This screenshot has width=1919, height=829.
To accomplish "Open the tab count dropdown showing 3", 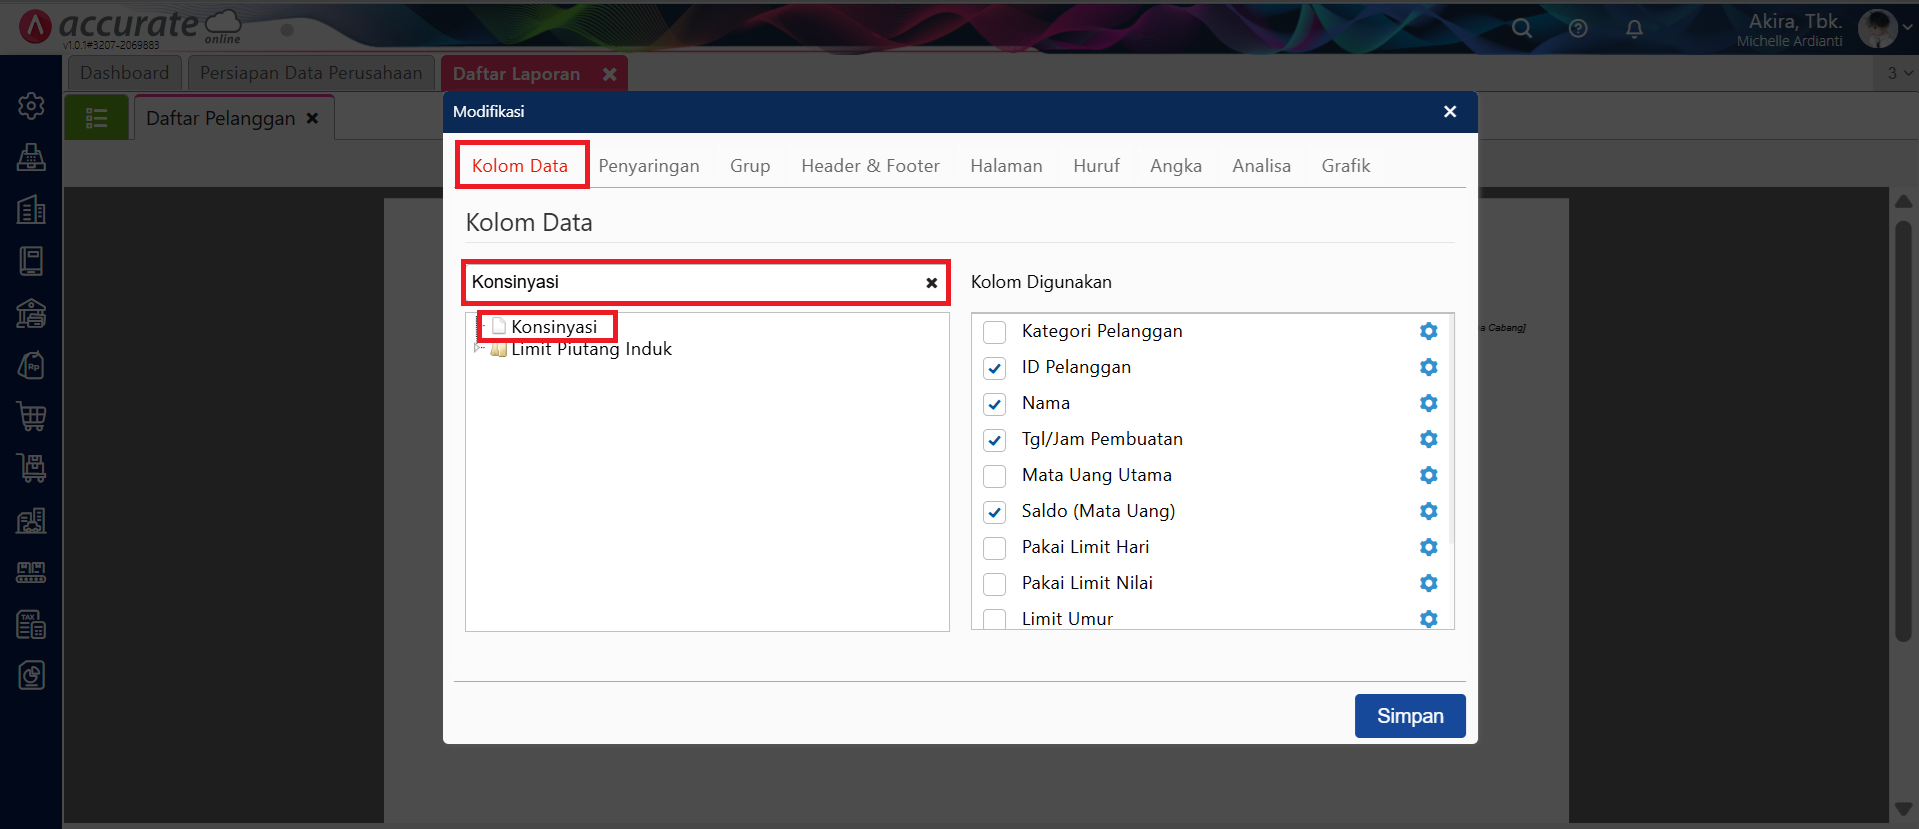I will (1898, 73).
